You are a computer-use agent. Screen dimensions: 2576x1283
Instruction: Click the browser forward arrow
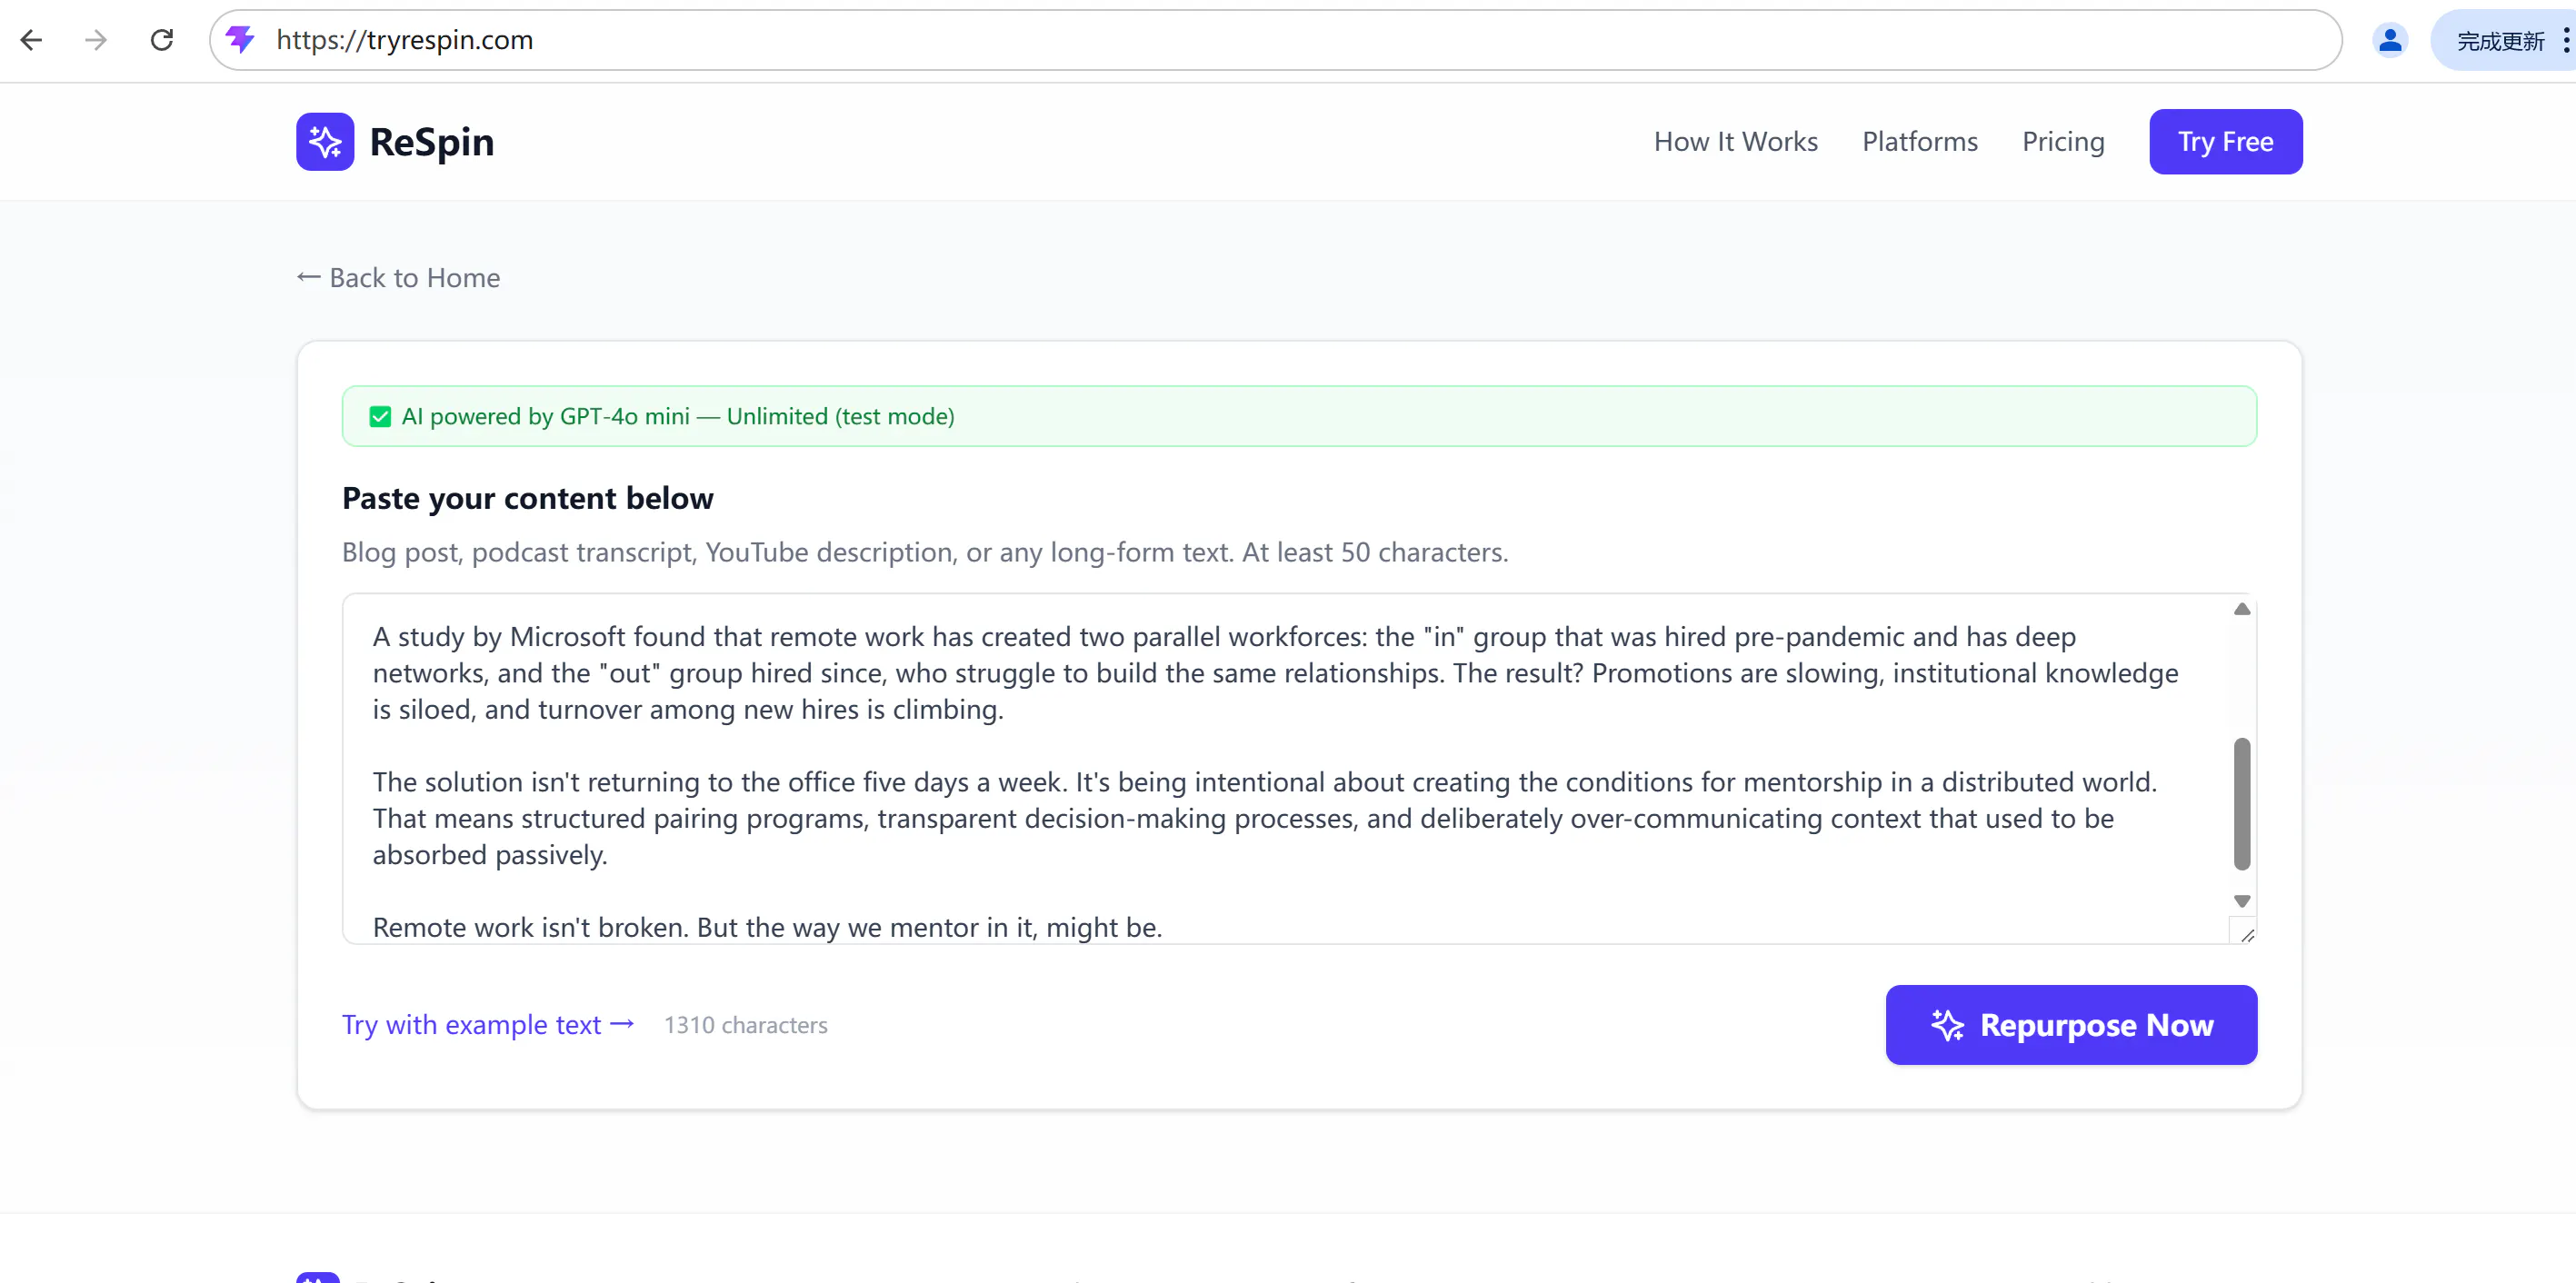(96, 40)
